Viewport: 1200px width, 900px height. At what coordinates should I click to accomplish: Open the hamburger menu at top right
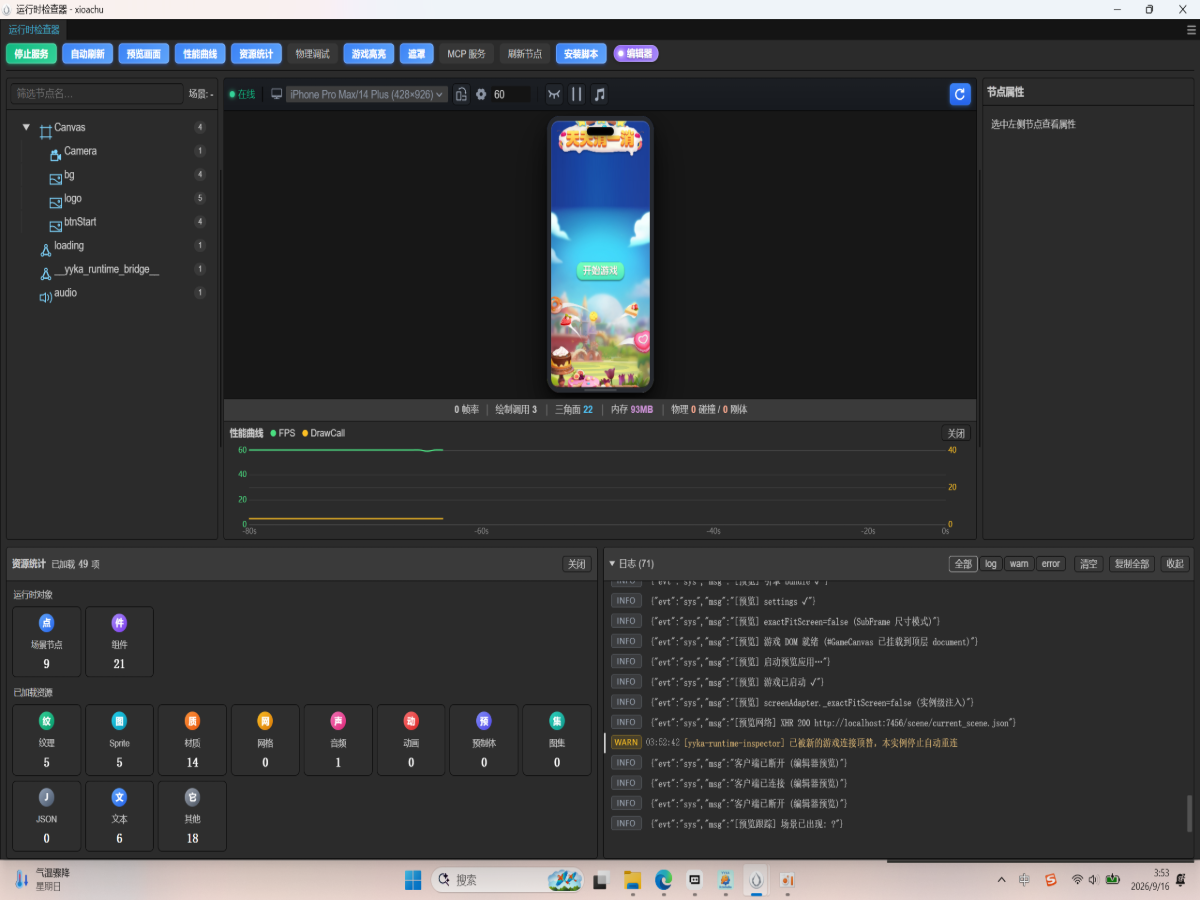[1190, 30]
